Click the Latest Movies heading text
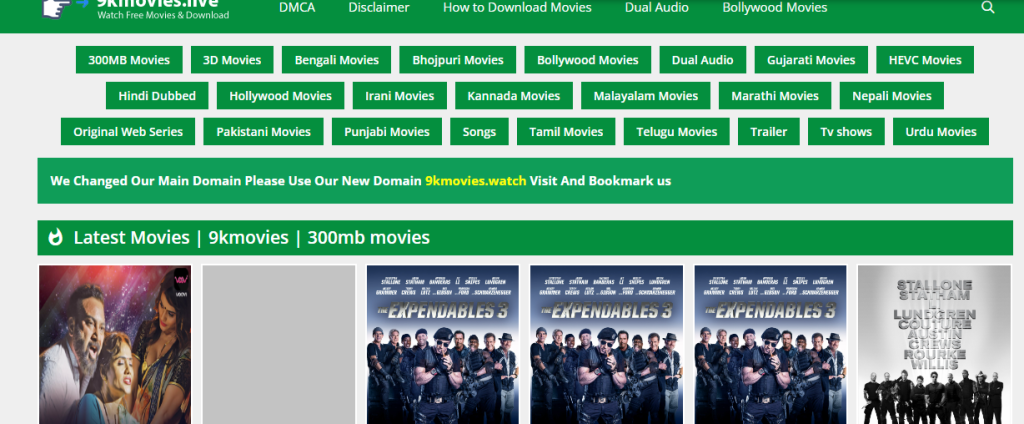 pos(251,236)
